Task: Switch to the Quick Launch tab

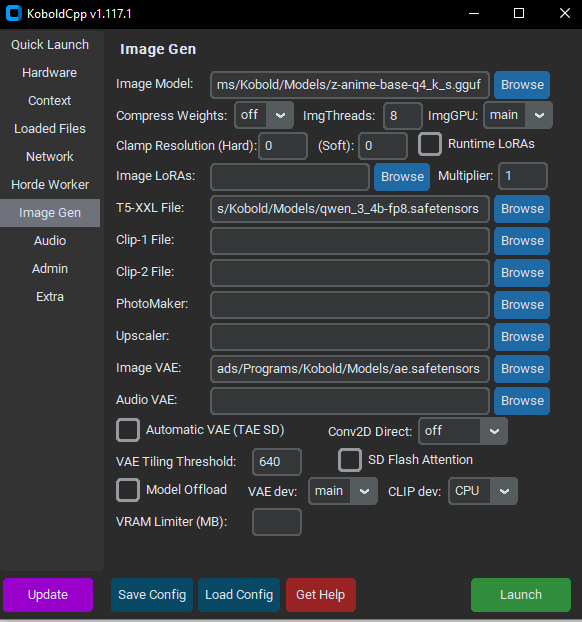Action: coord(50,45)
